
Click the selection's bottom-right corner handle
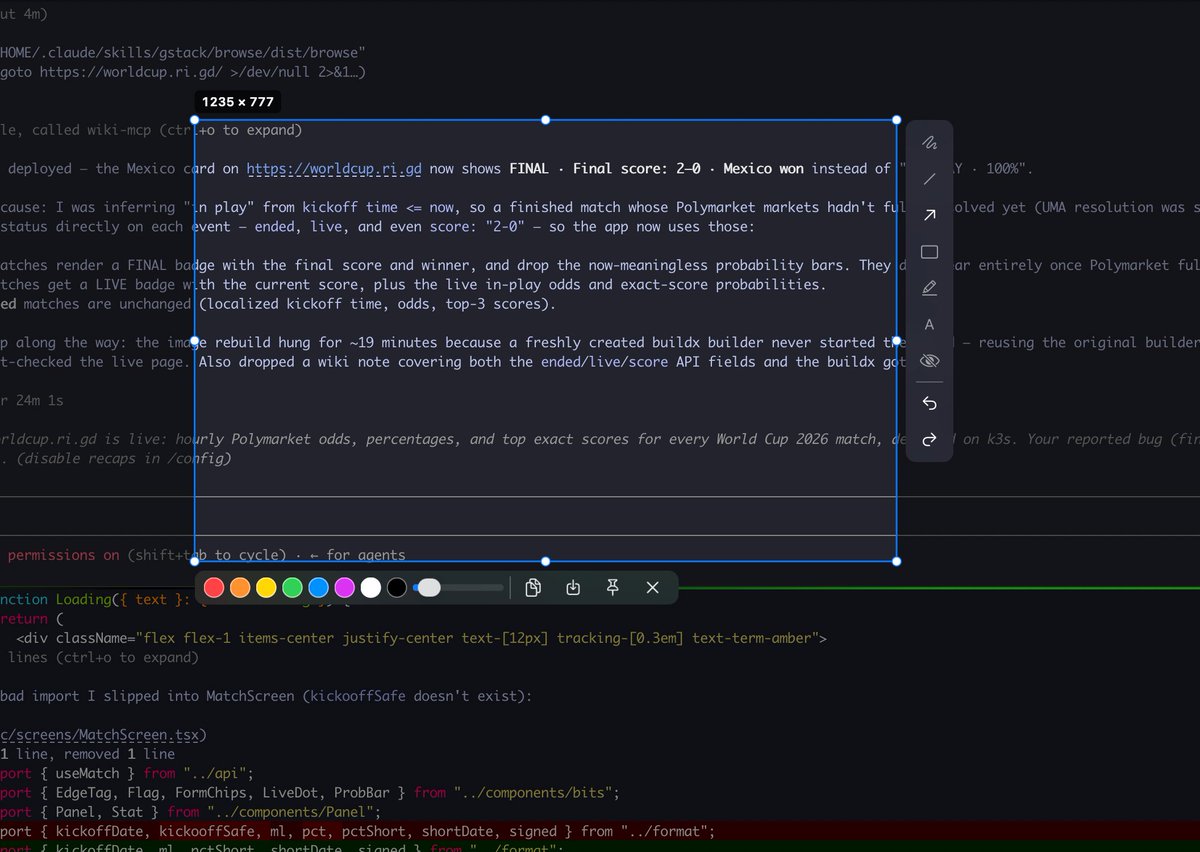pos(896,561)
